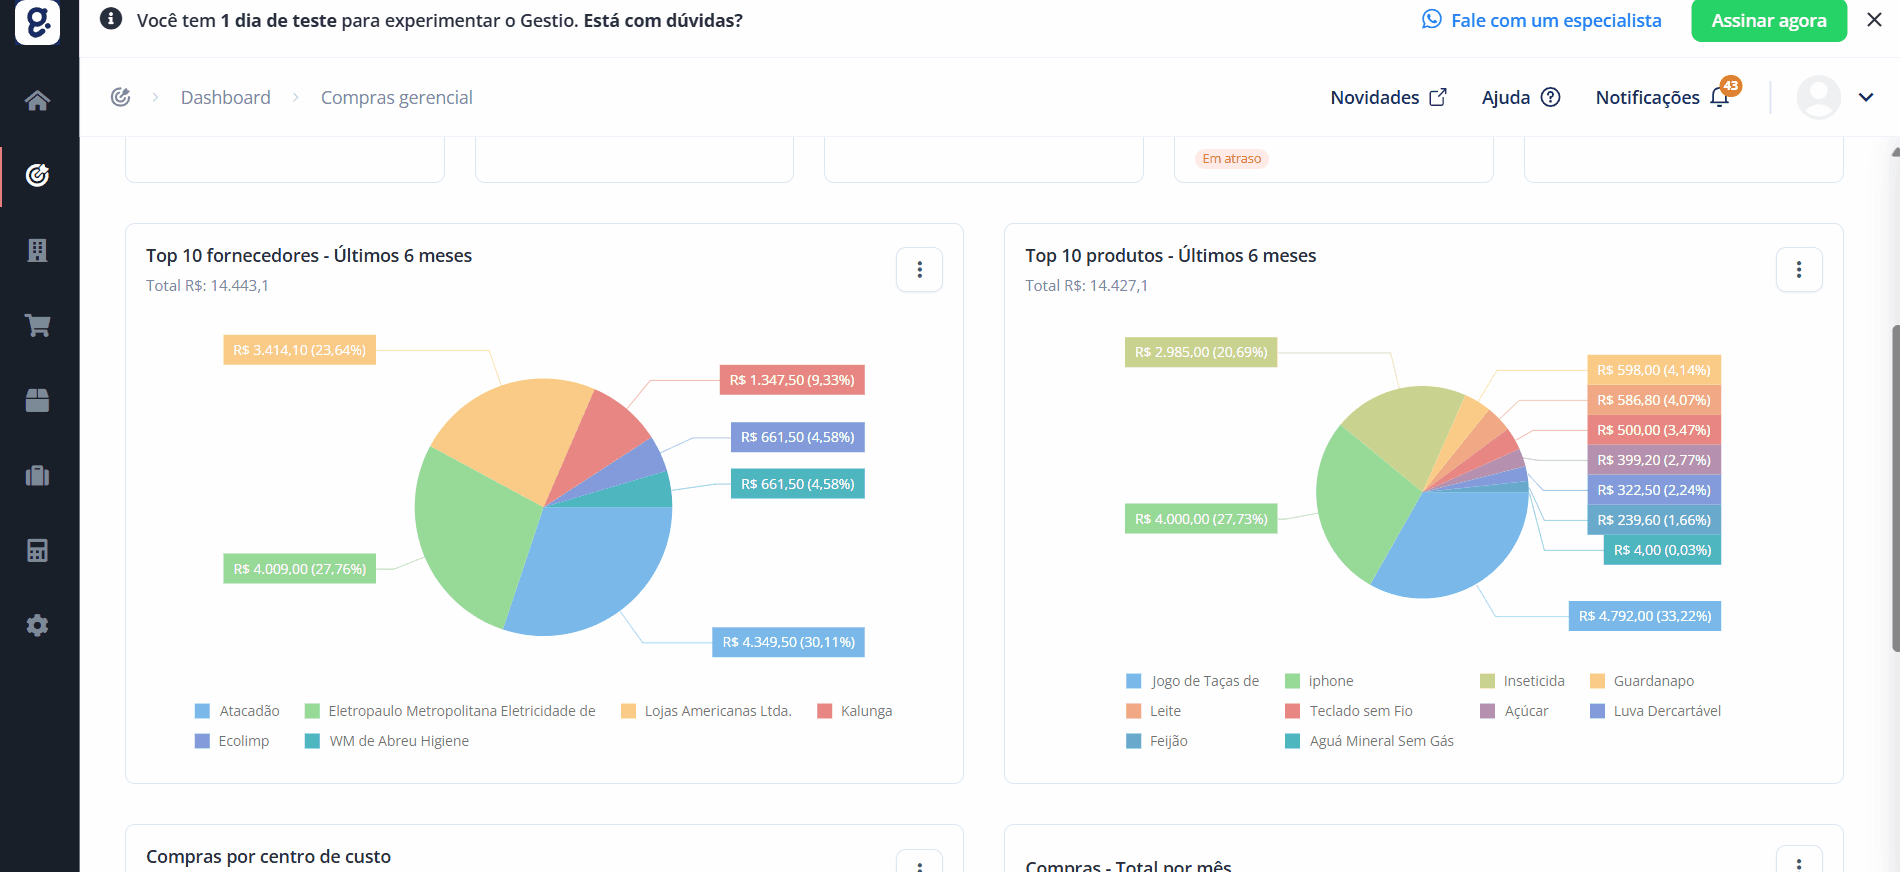Click the Assinar agora button
Viewport: 1900px width, 872px height.
(1769, 20)
